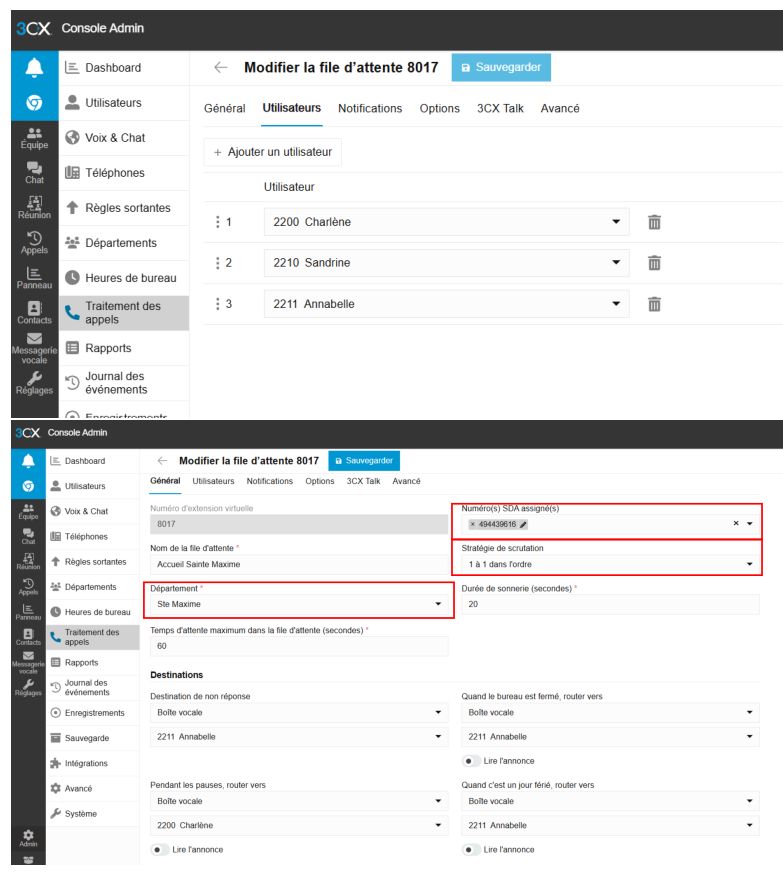Click Ajouter un utilisateur button

(273, 152)
